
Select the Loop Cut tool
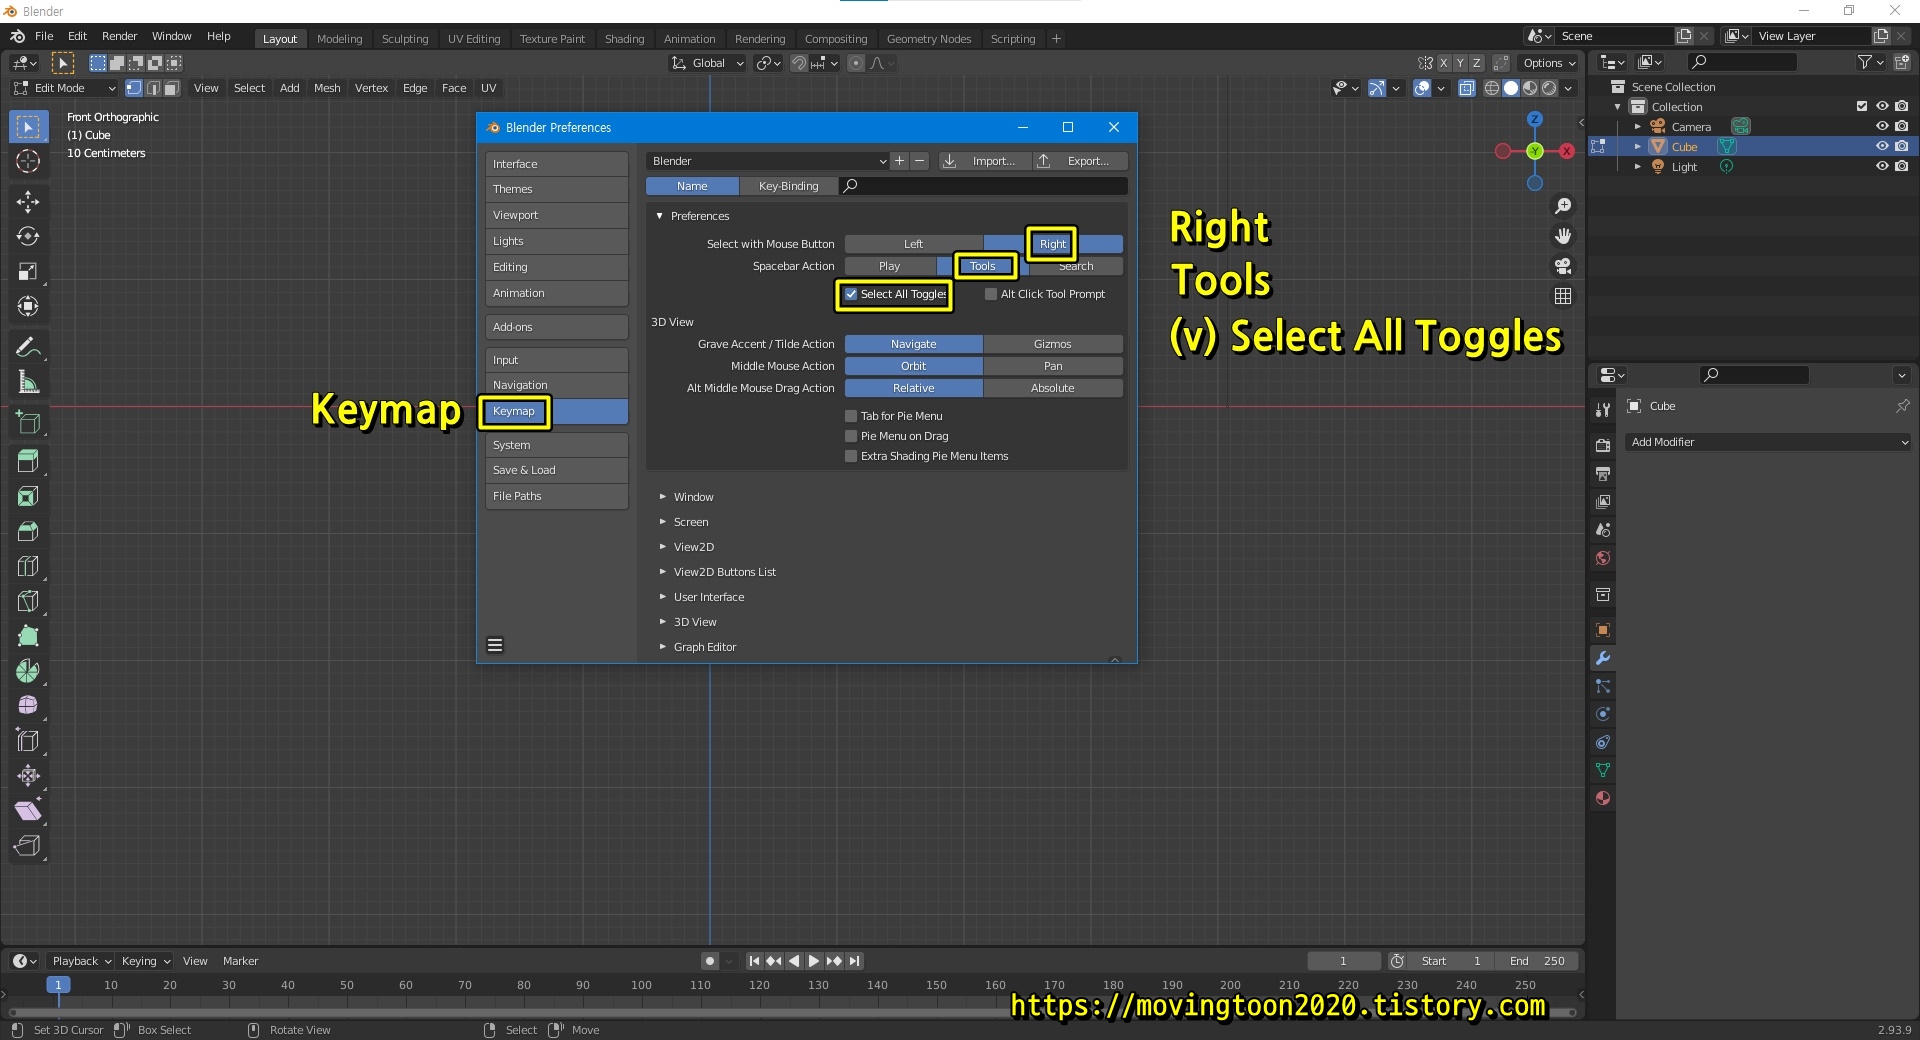pos(28,567)
